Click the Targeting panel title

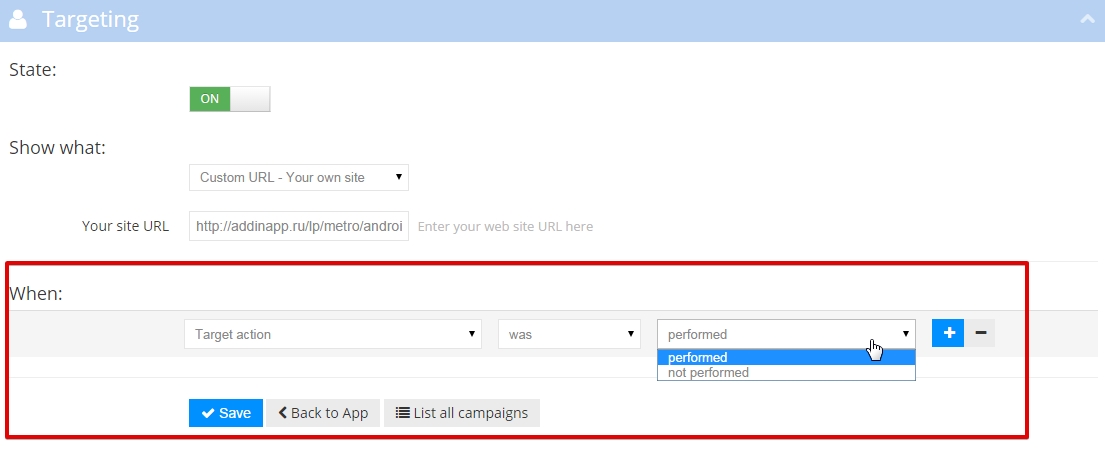[90, 20]
